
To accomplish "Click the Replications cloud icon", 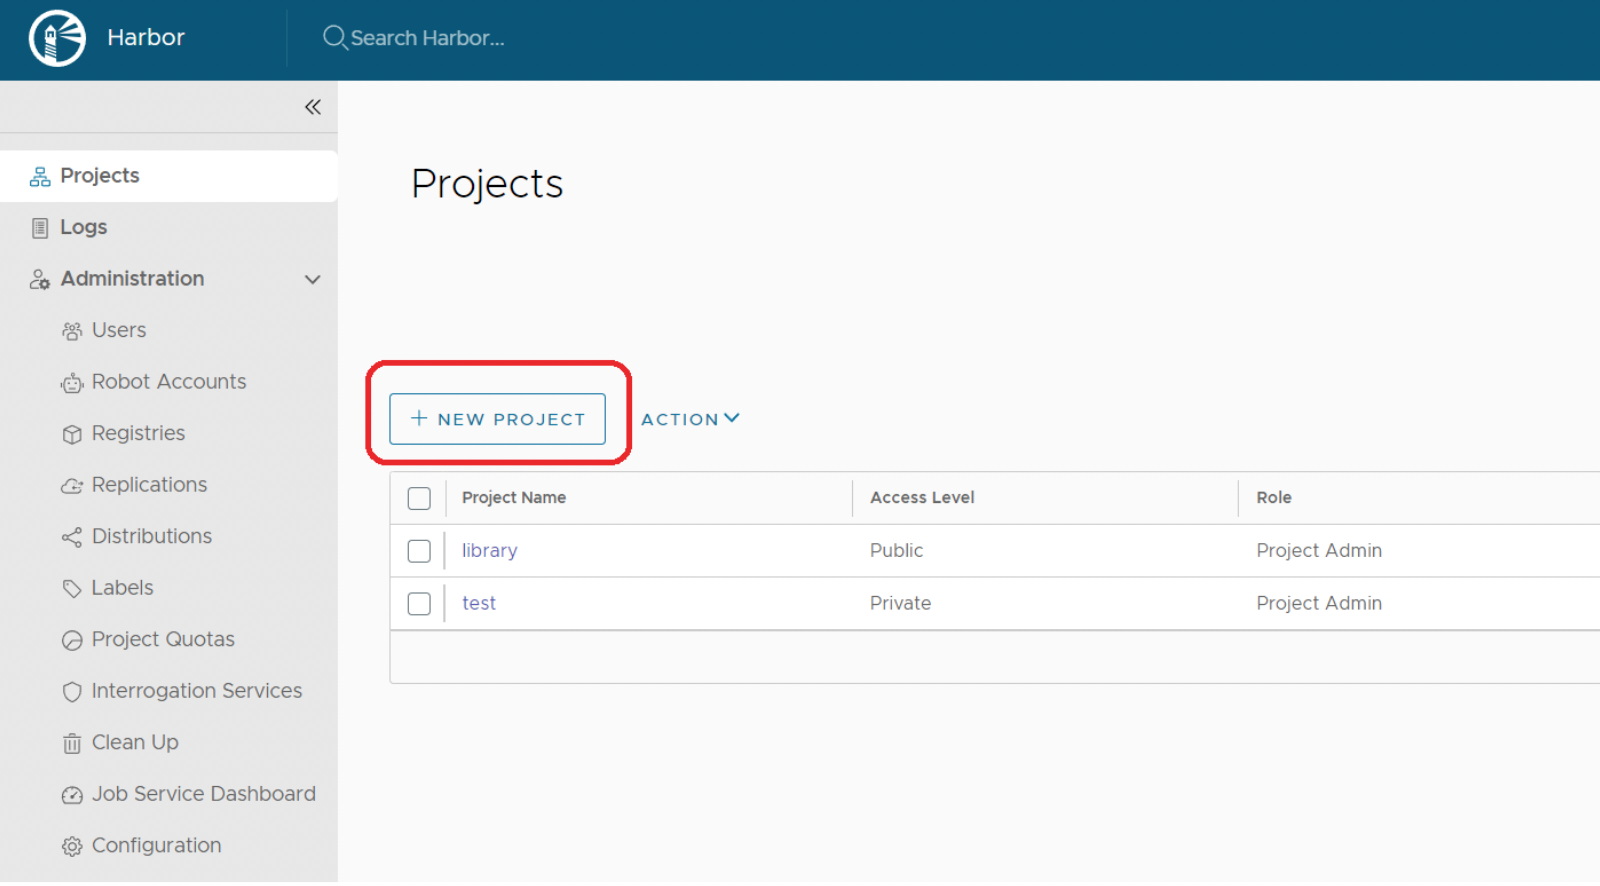I will pos(72,486).
